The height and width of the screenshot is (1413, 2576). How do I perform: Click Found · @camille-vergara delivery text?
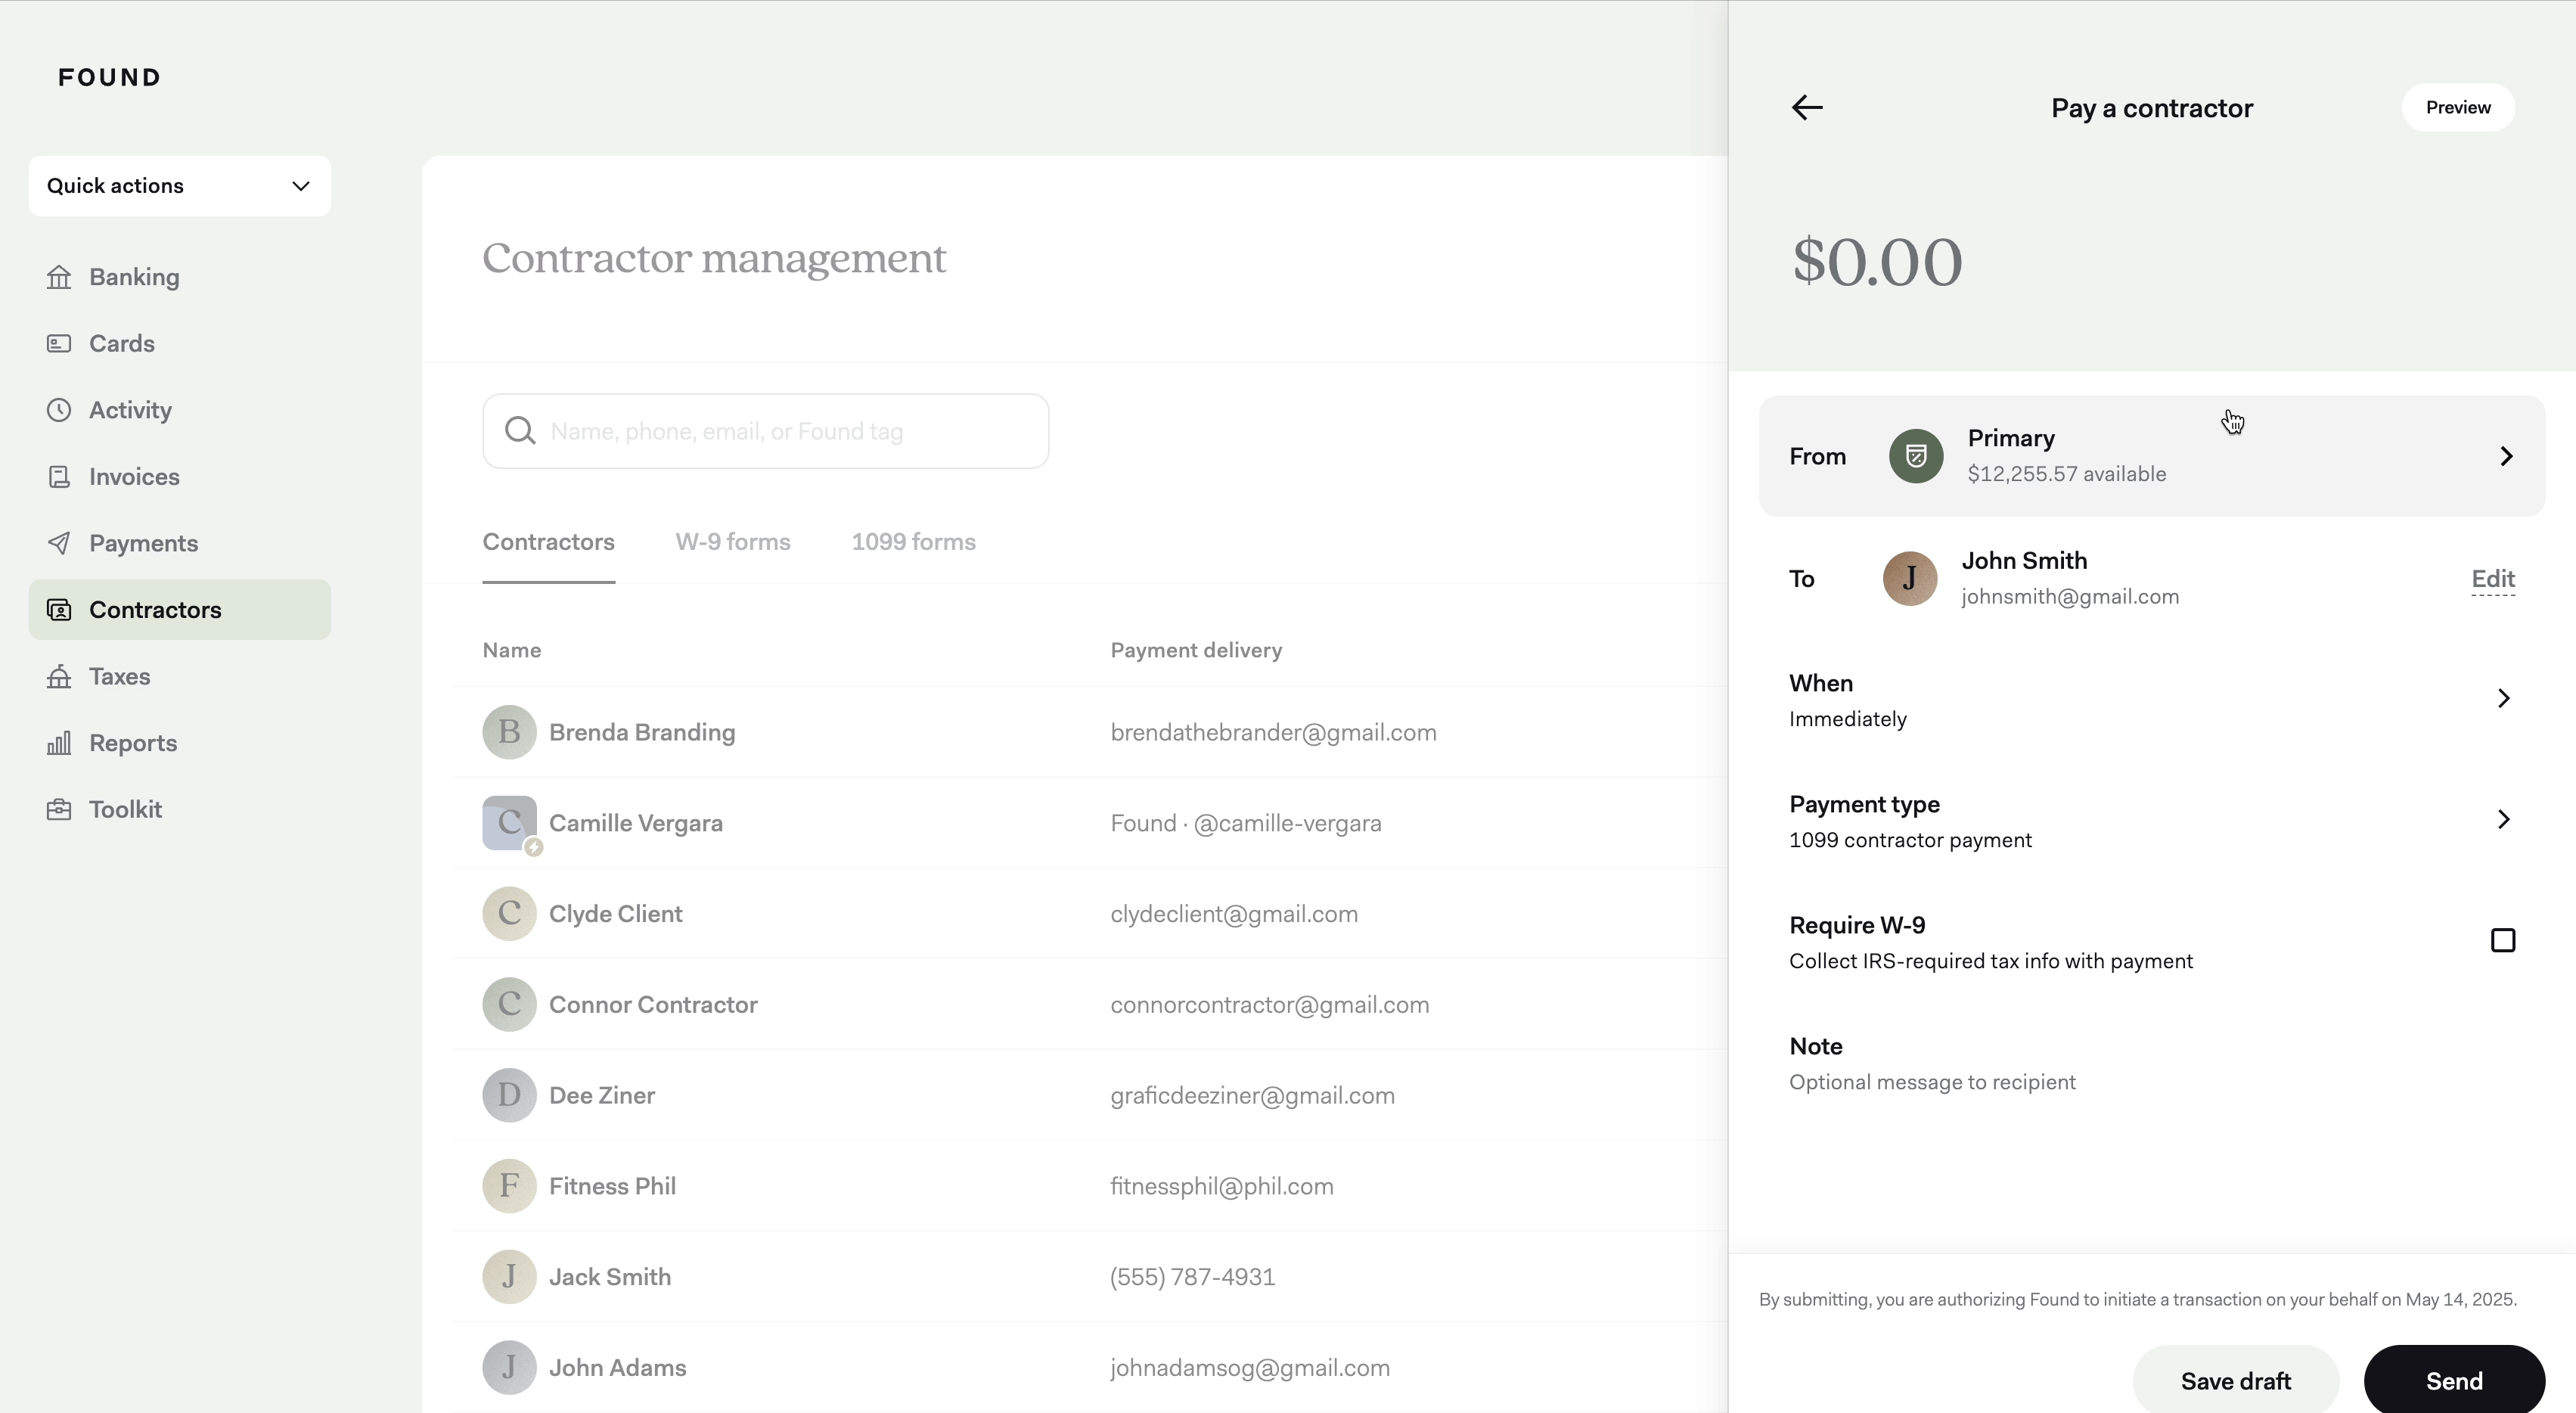click(1246, 823)
